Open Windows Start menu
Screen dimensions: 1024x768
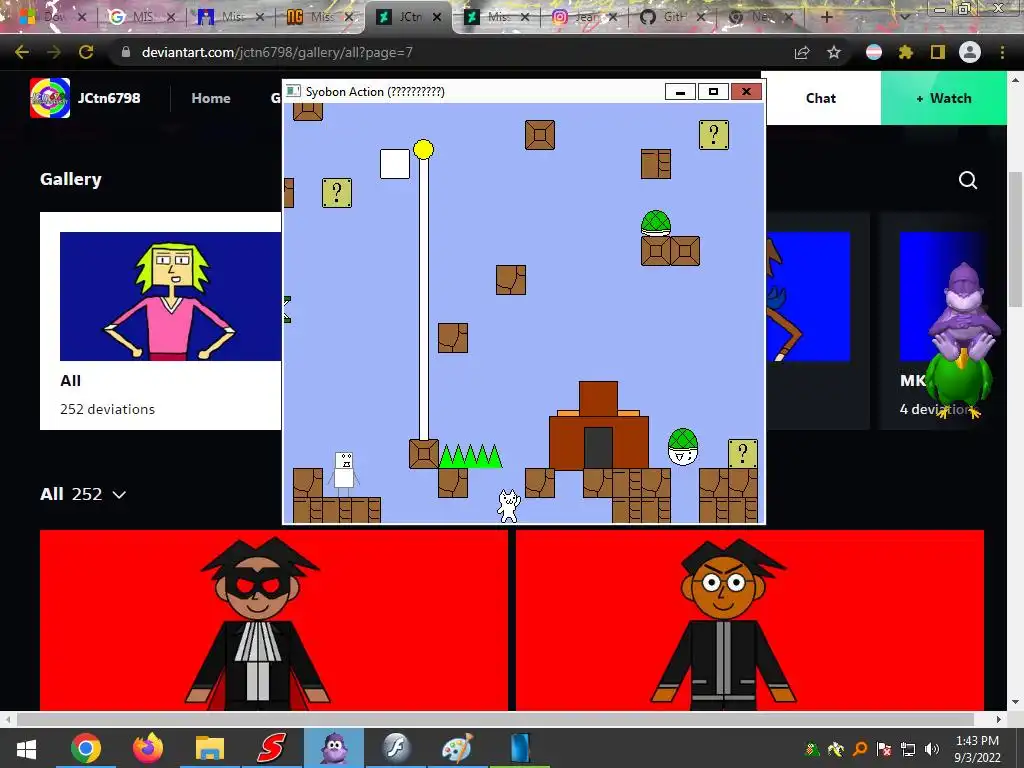pos(26,748)
